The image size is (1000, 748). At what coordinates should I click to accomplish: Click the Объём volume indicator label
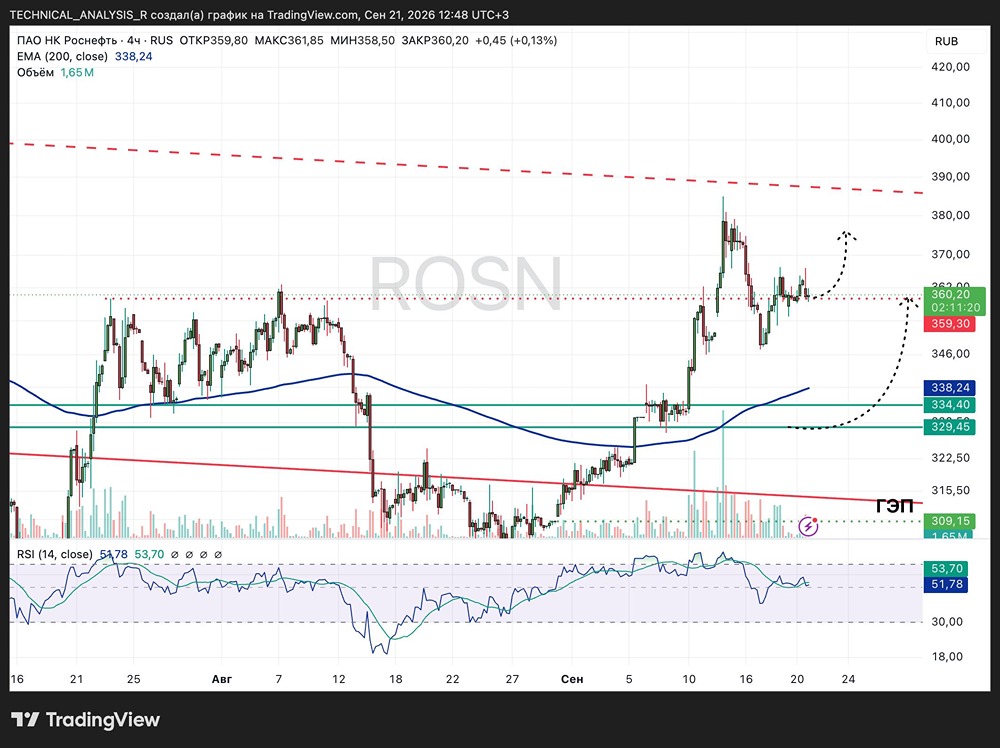(36, 73)
